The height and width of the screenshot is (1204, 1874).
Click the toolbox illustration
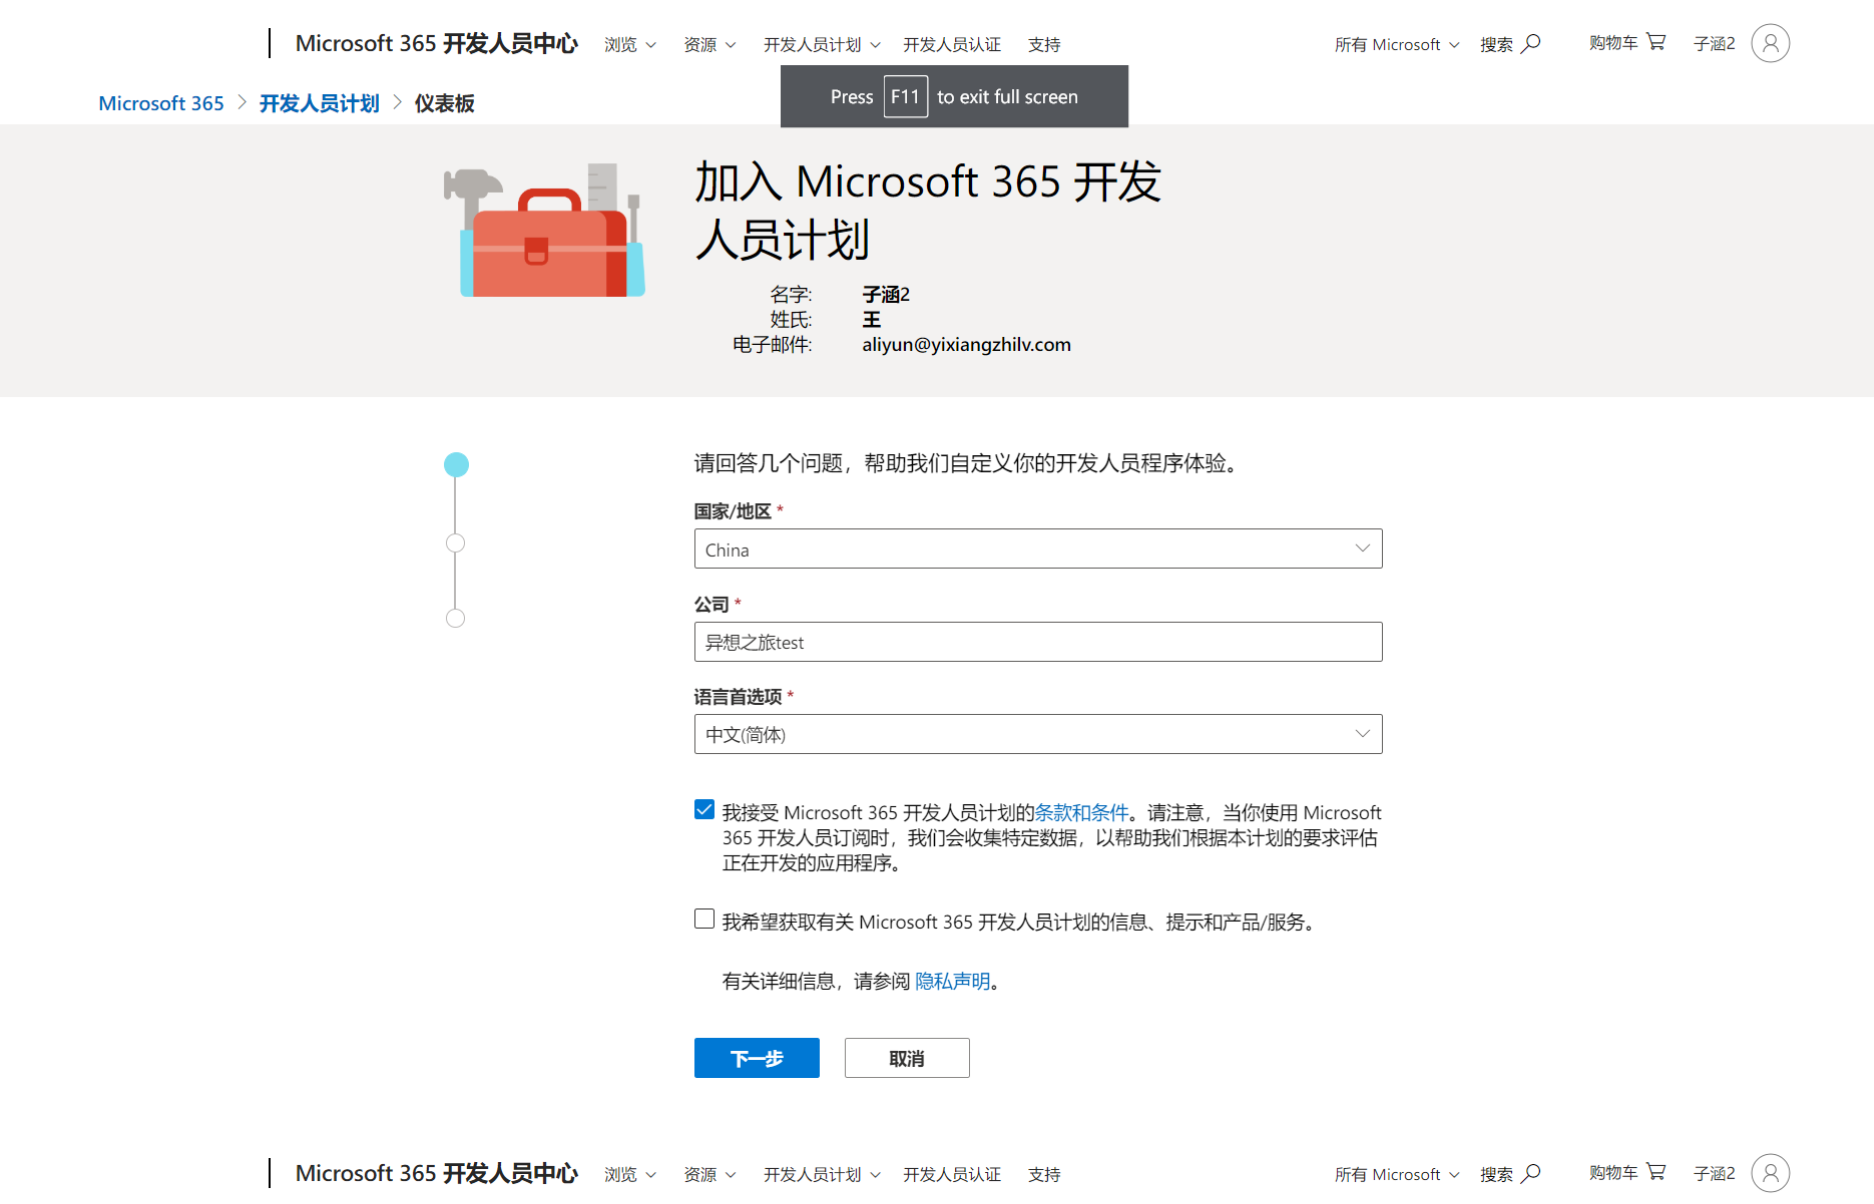pyautogui.click(x=544, y=230)
